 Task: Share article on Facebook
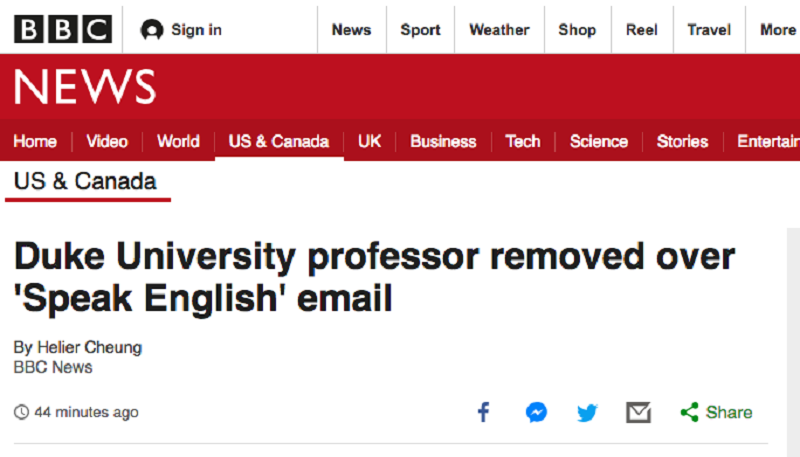tap(484, 412)
